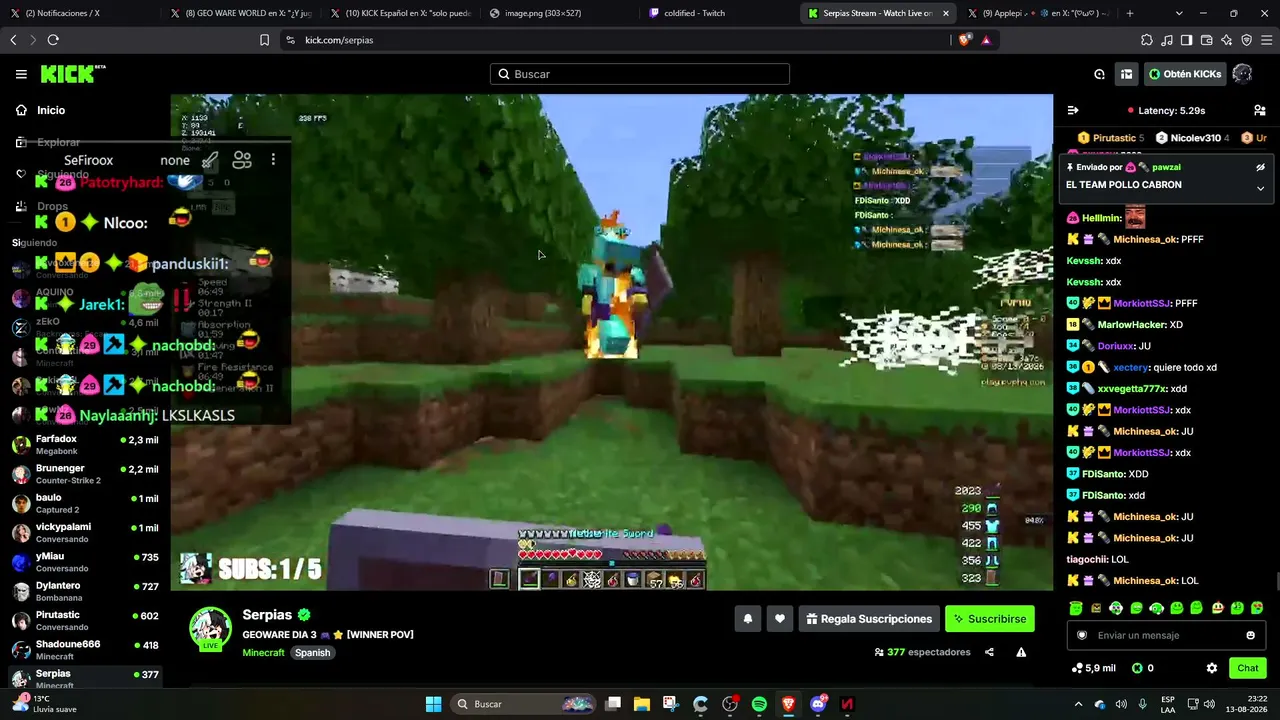Image resolution: width=1280 pixels, height=720 pixels.
Task: Open Brave Shields icon in address bar
Action: point(964,40)
